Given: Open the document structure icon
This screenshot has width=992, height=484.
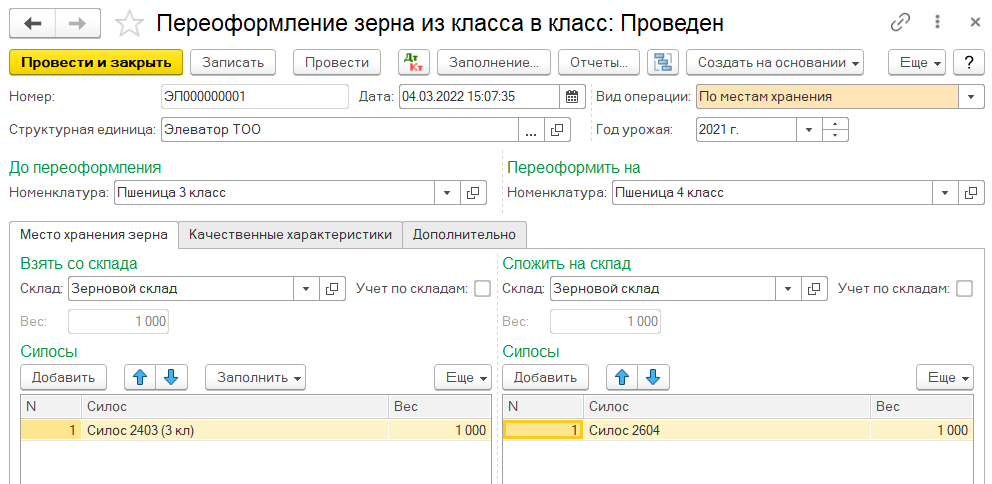Looking at the screenshot, I should [x=661, y=62].
